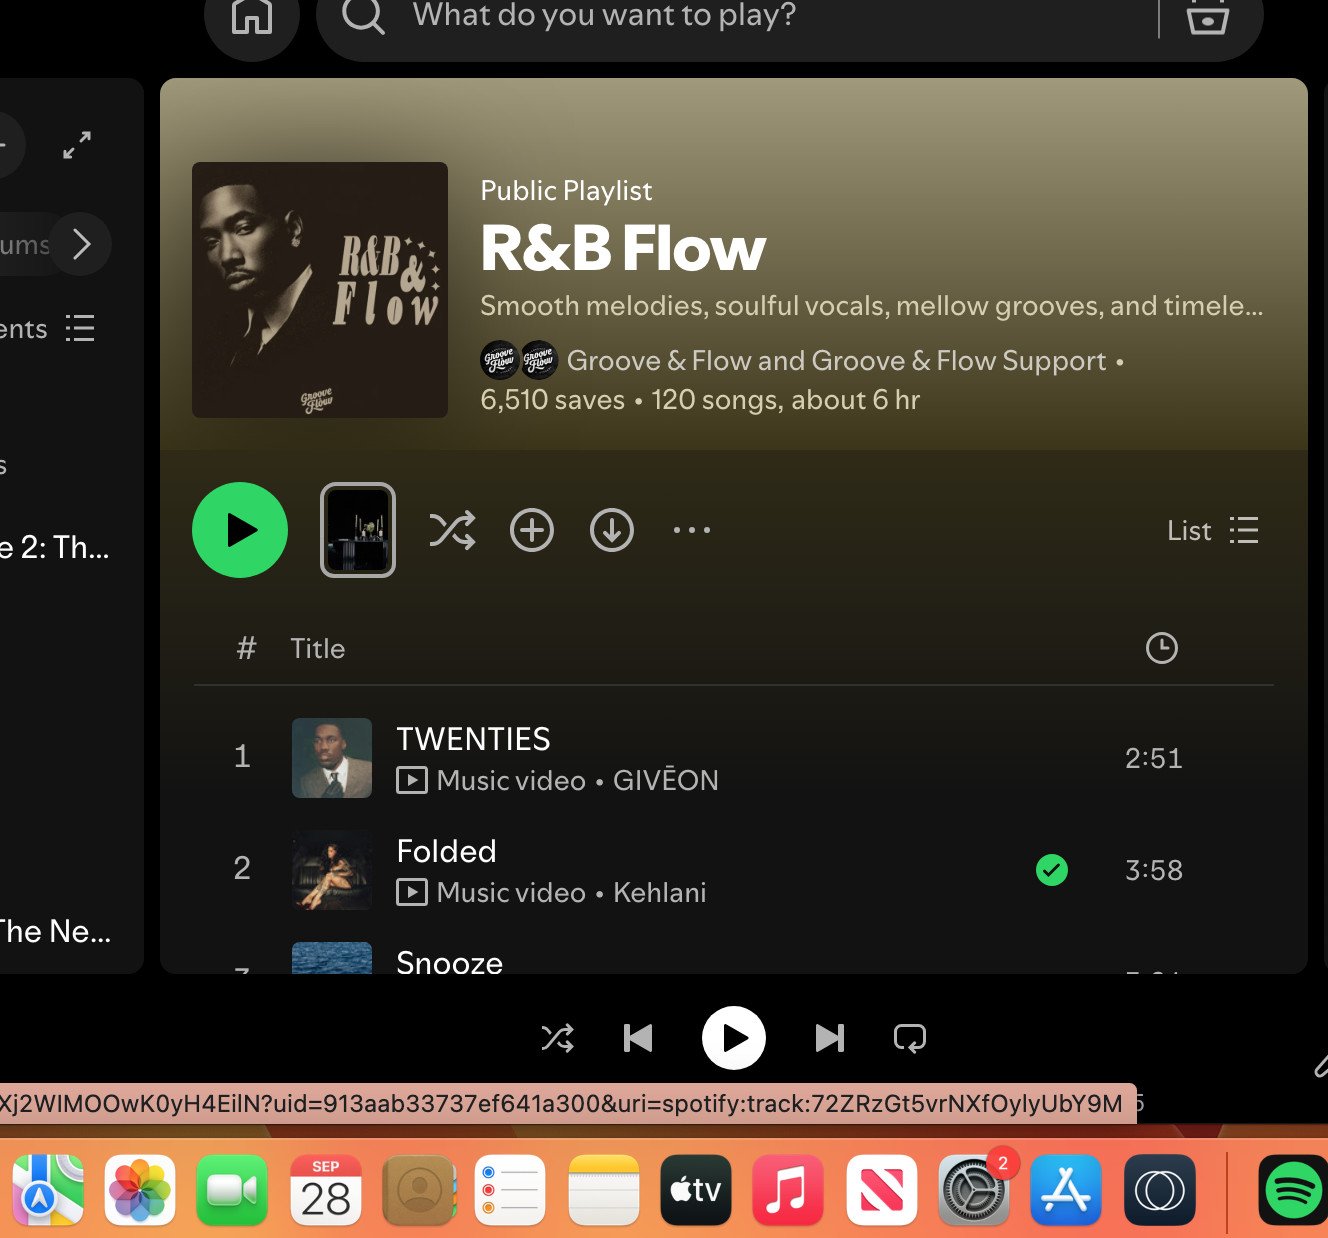Image resolution: width=1328 pixels, height=1238 pixels.
Task: Toggle shuffle in the bottom player controls
Action: [558, 1038]
